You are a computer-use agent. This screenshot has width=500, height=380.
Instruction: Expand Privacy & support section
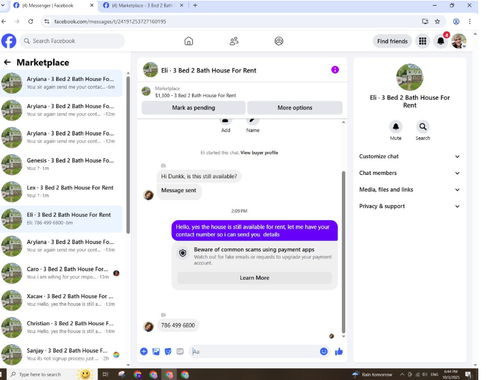(409, 206)
